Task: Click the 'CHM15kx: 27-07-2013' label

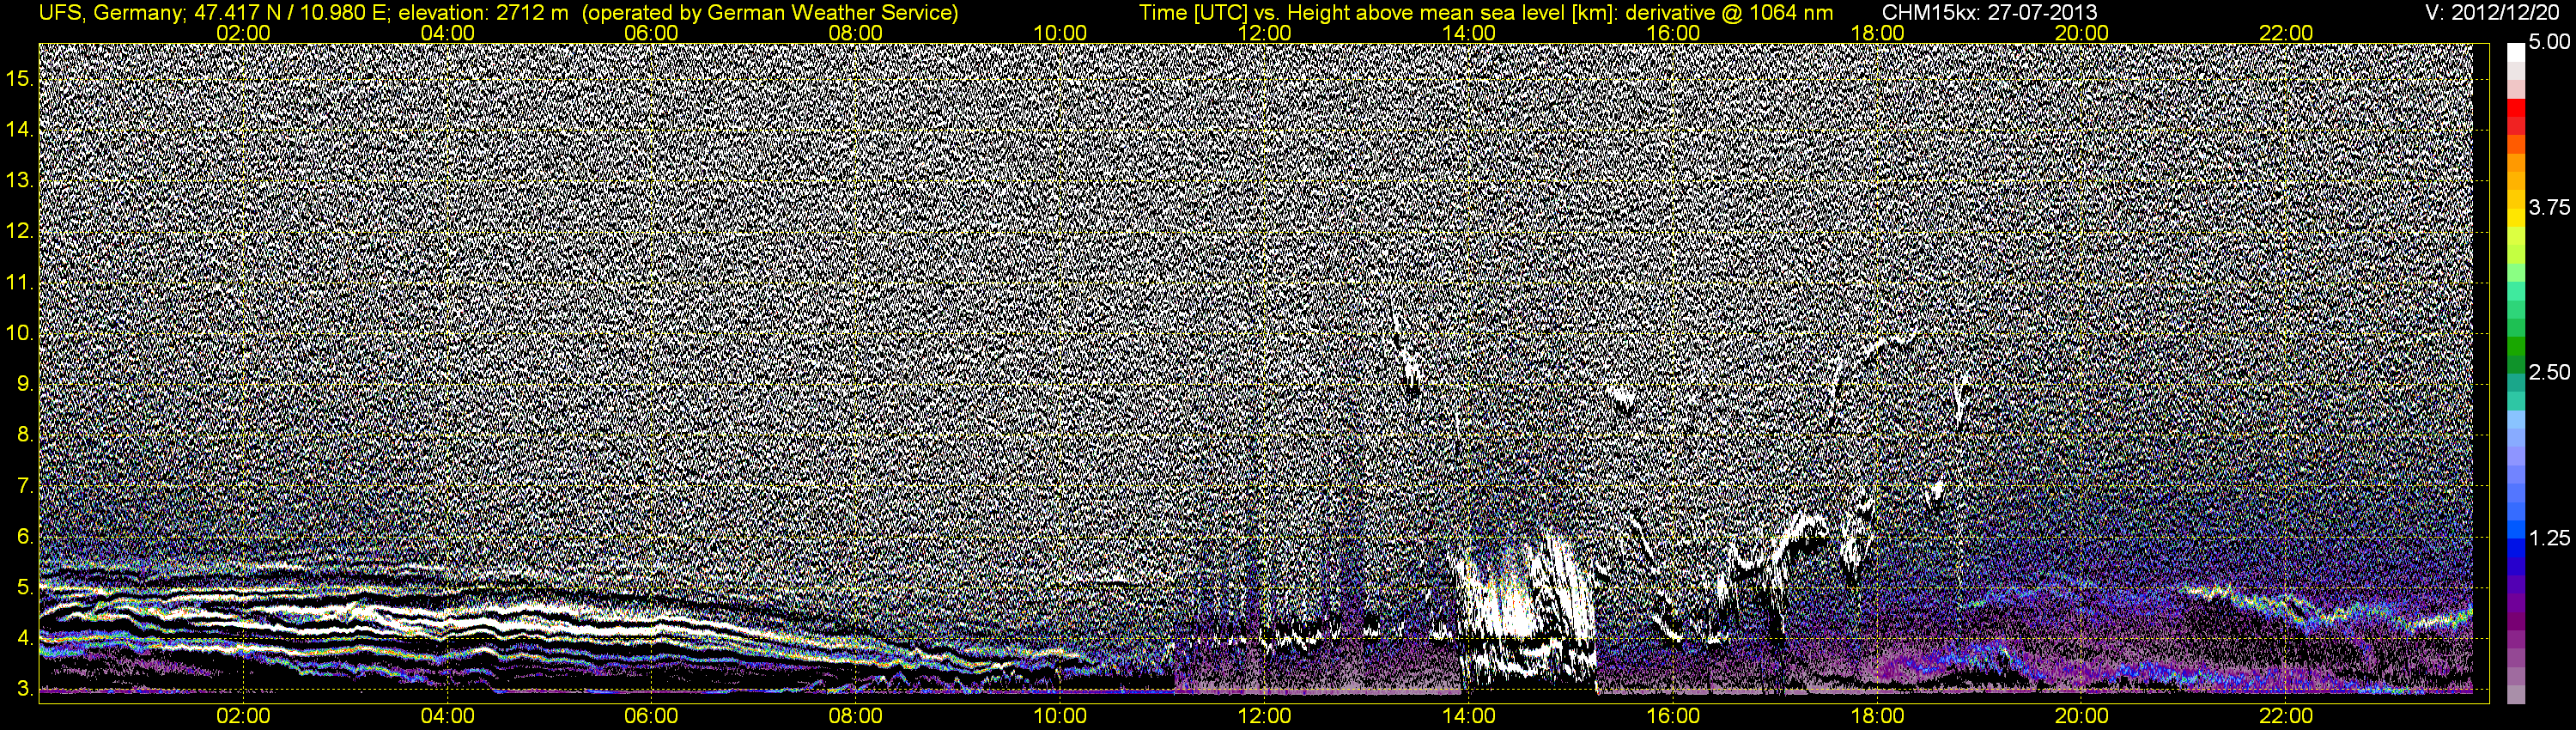Action: click(x=1990, y=13)
